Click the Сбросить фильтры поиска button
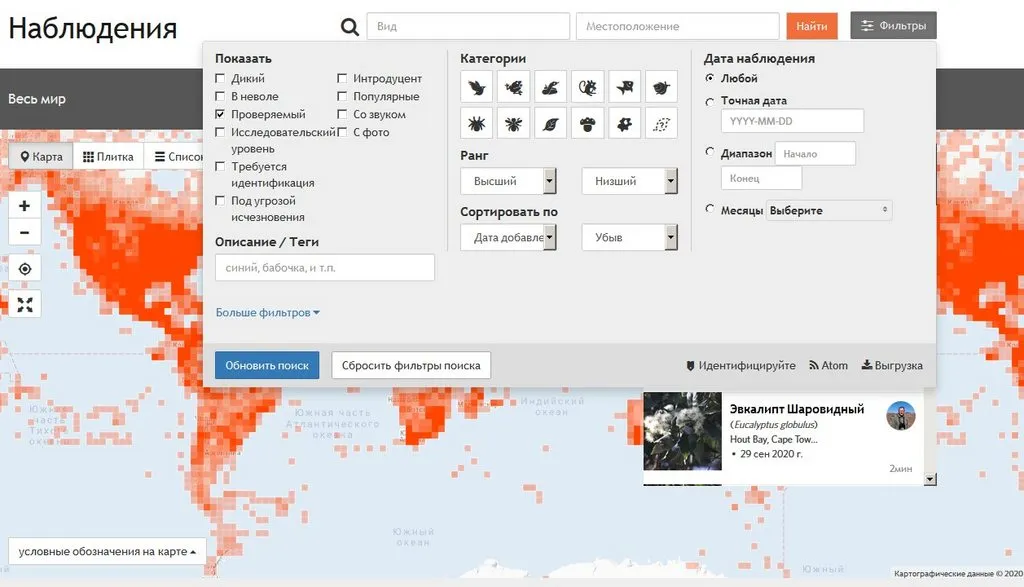 pos(411,366)
